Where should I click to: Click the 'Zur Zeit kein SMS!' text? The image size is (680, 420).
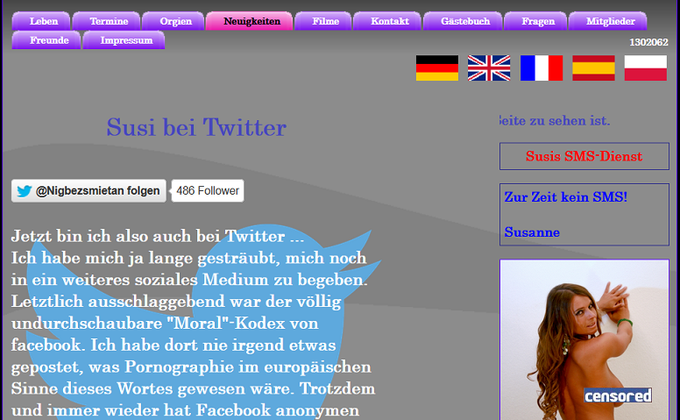(x=566, y=197)
